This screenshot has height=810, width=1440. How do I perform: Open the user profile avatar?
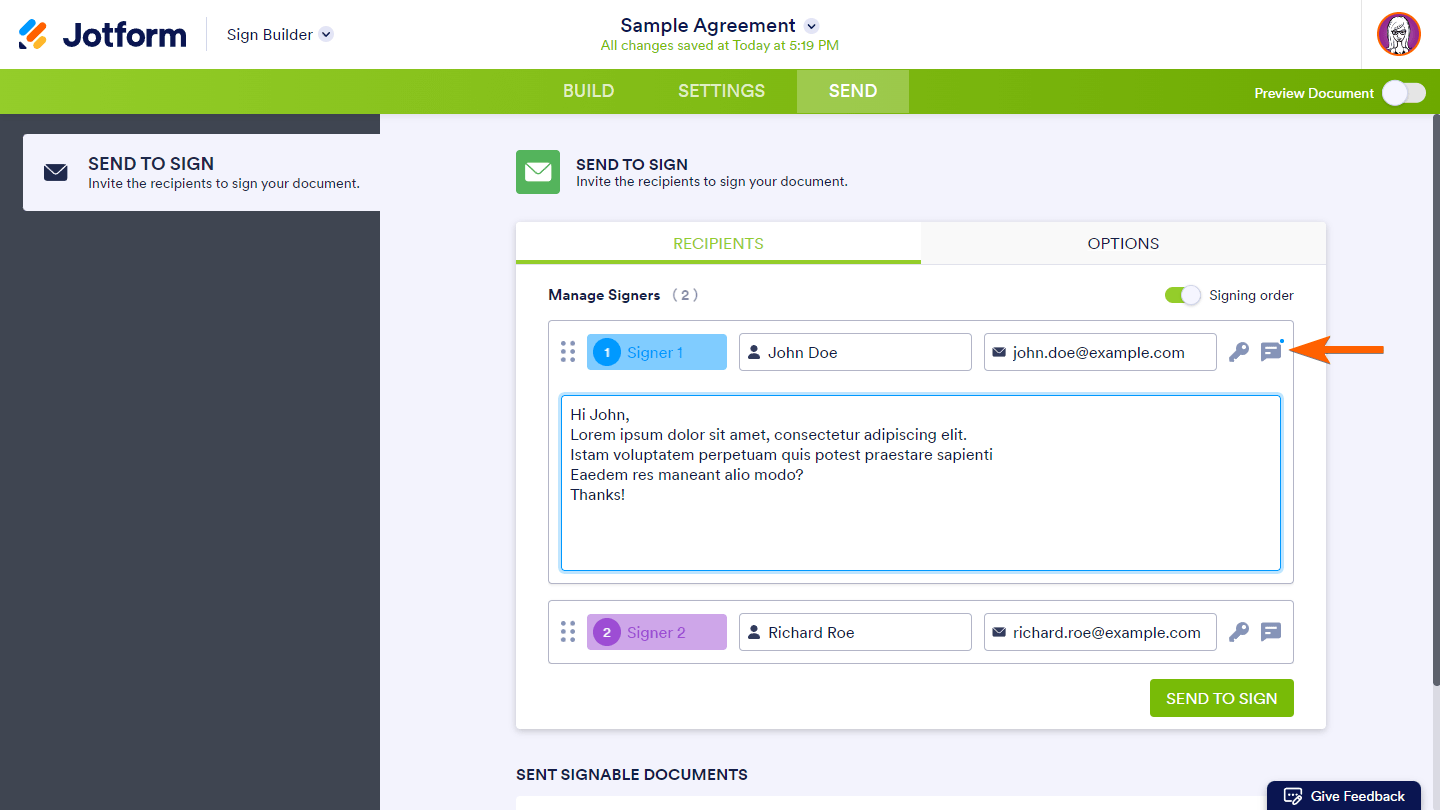coord(1399,34)
